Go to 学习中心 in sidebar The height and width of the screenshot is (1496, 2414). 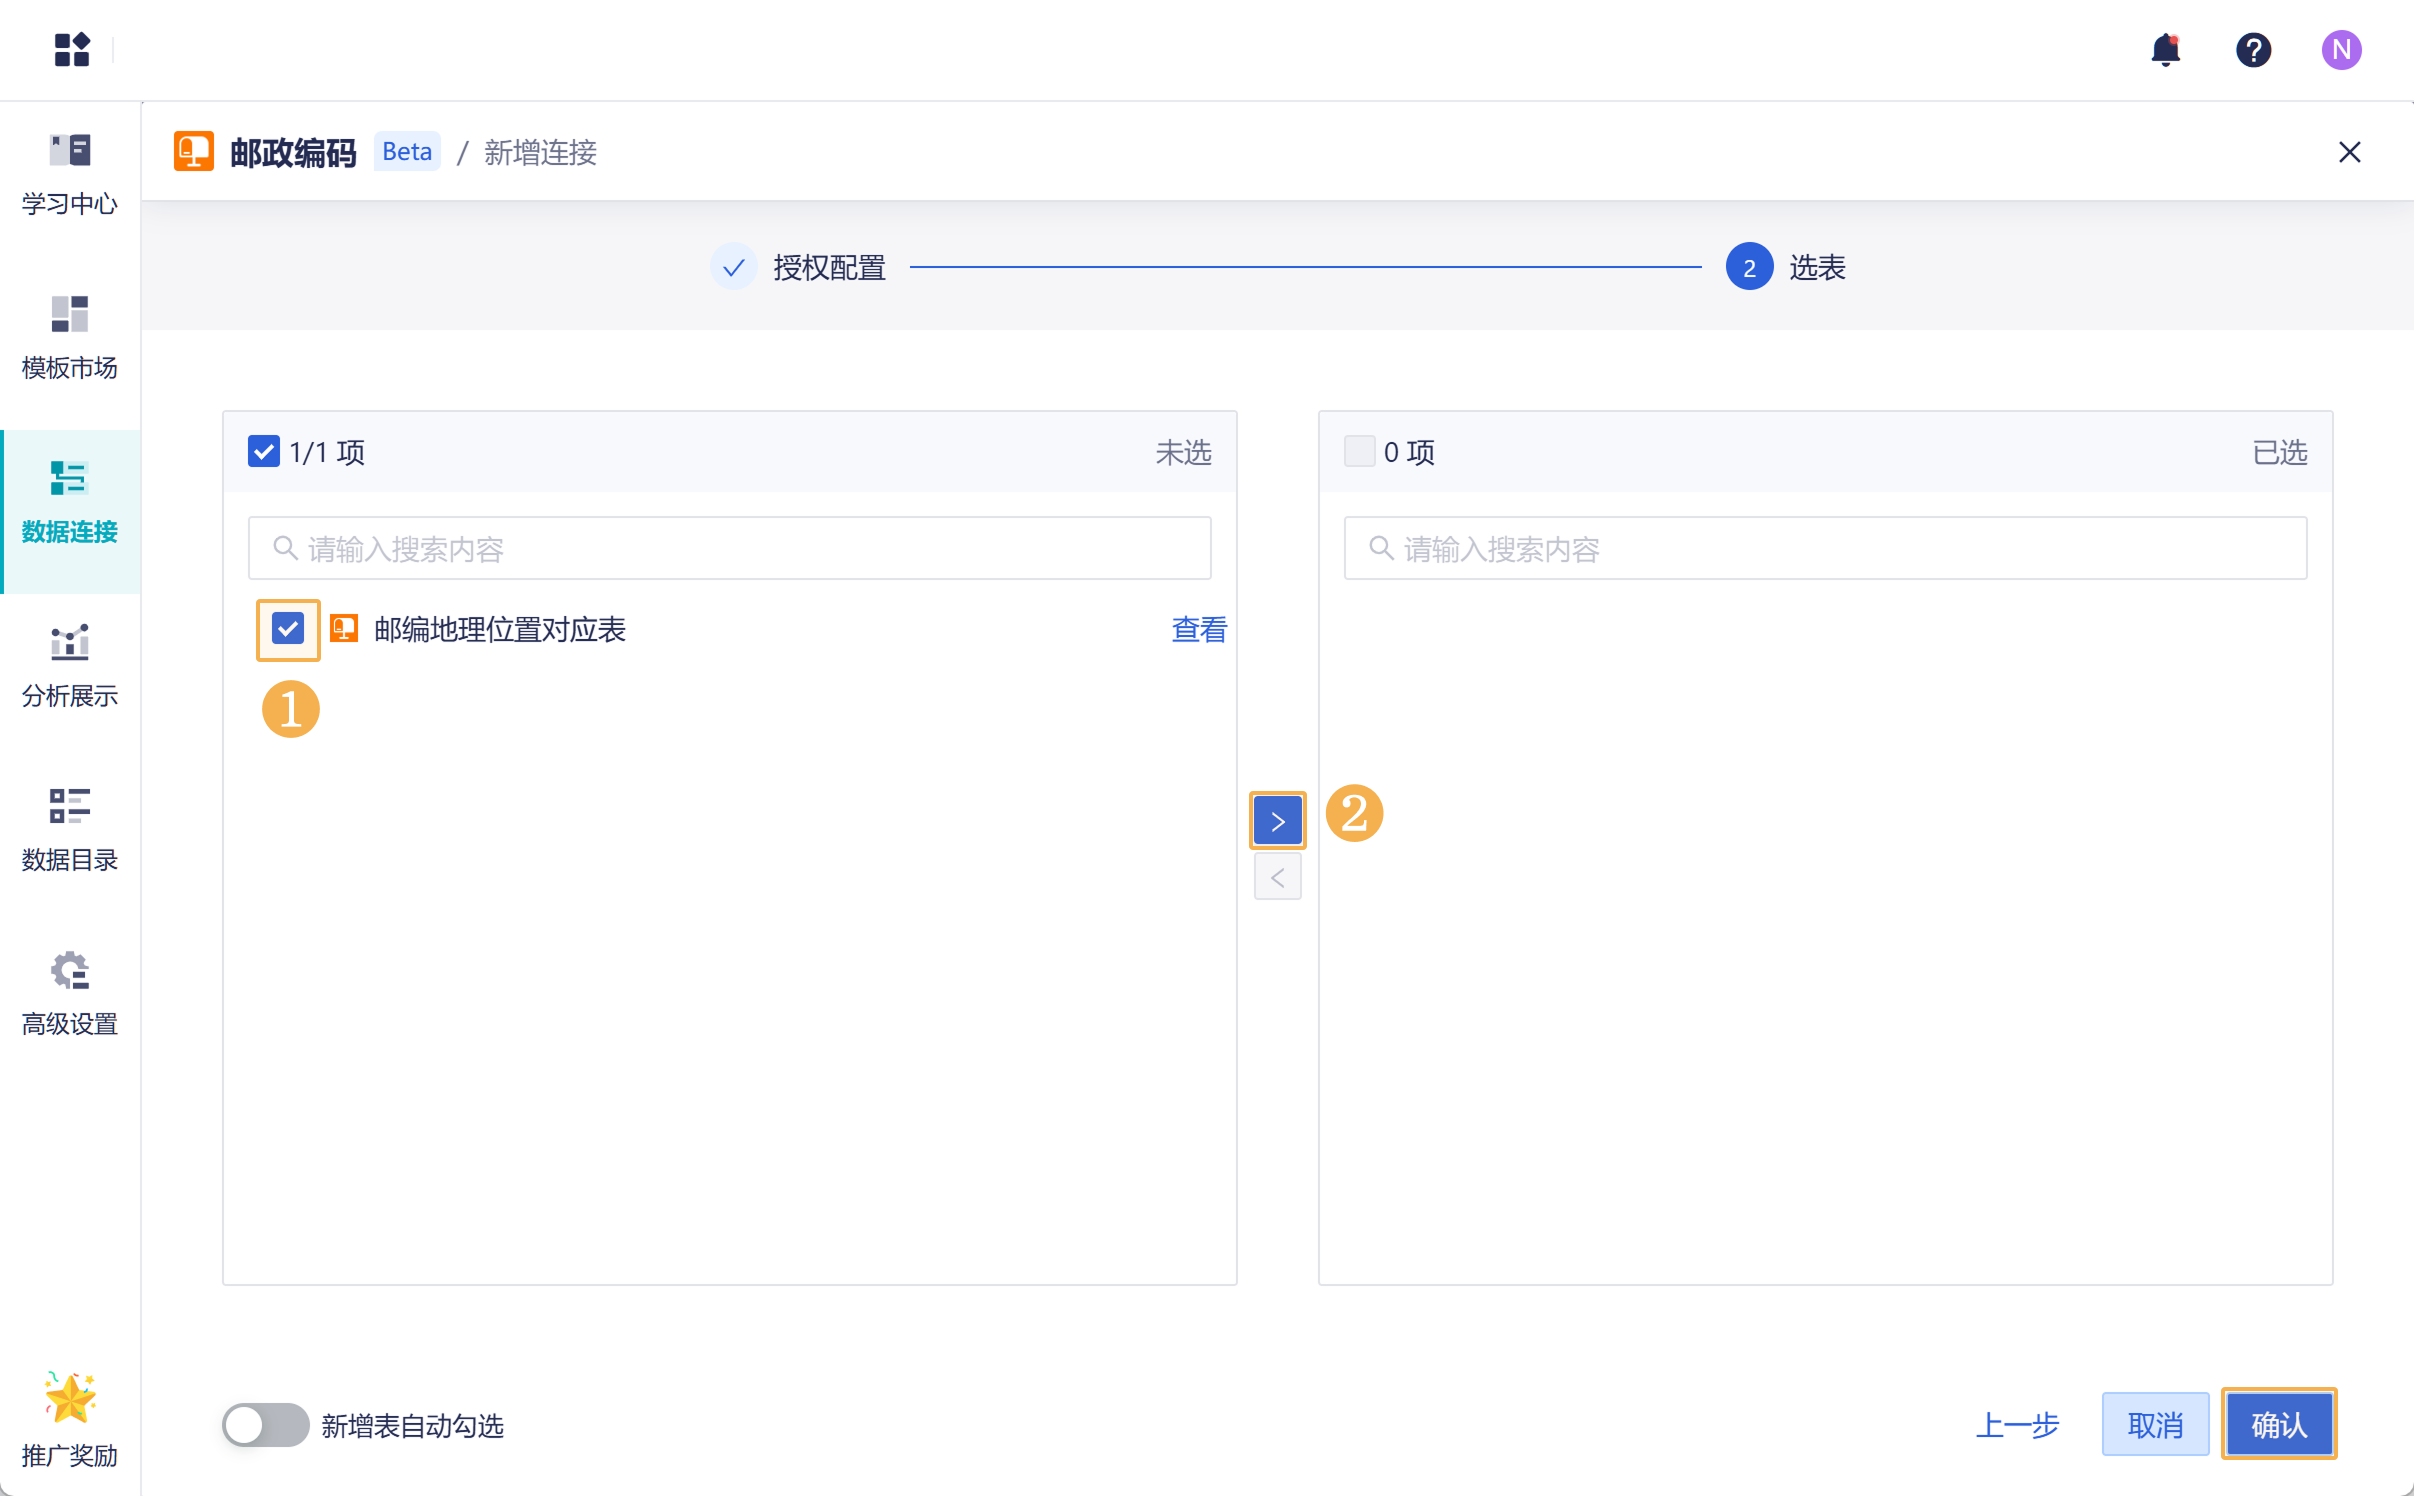(x=69, y=174)
